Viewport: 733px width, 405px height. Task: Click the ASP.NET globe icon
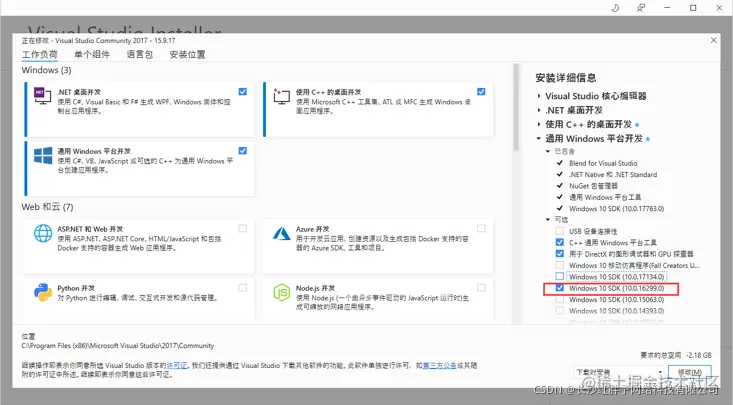(43, 233)
